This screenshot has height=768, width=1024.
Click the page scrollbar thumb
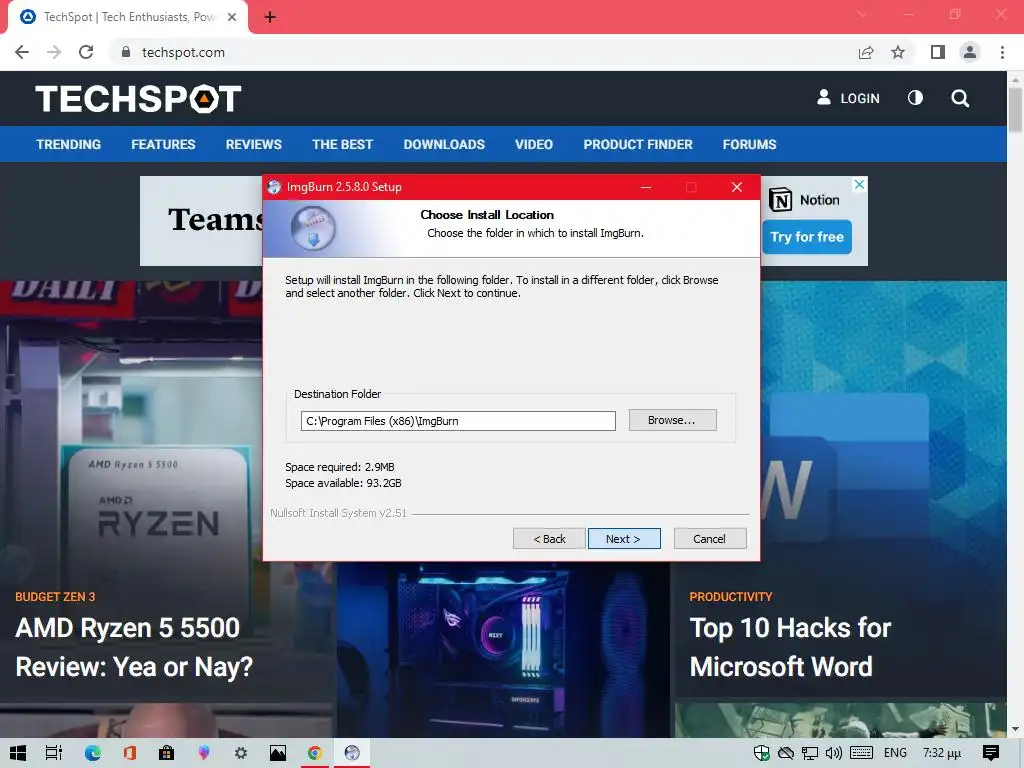1015,109
